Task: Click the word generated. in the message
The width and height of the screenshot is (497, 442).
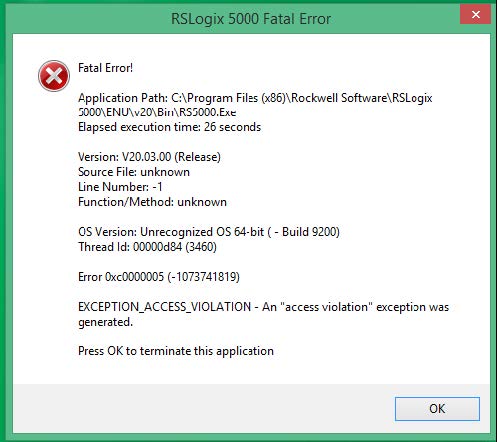Action: [x=105, y=322]
